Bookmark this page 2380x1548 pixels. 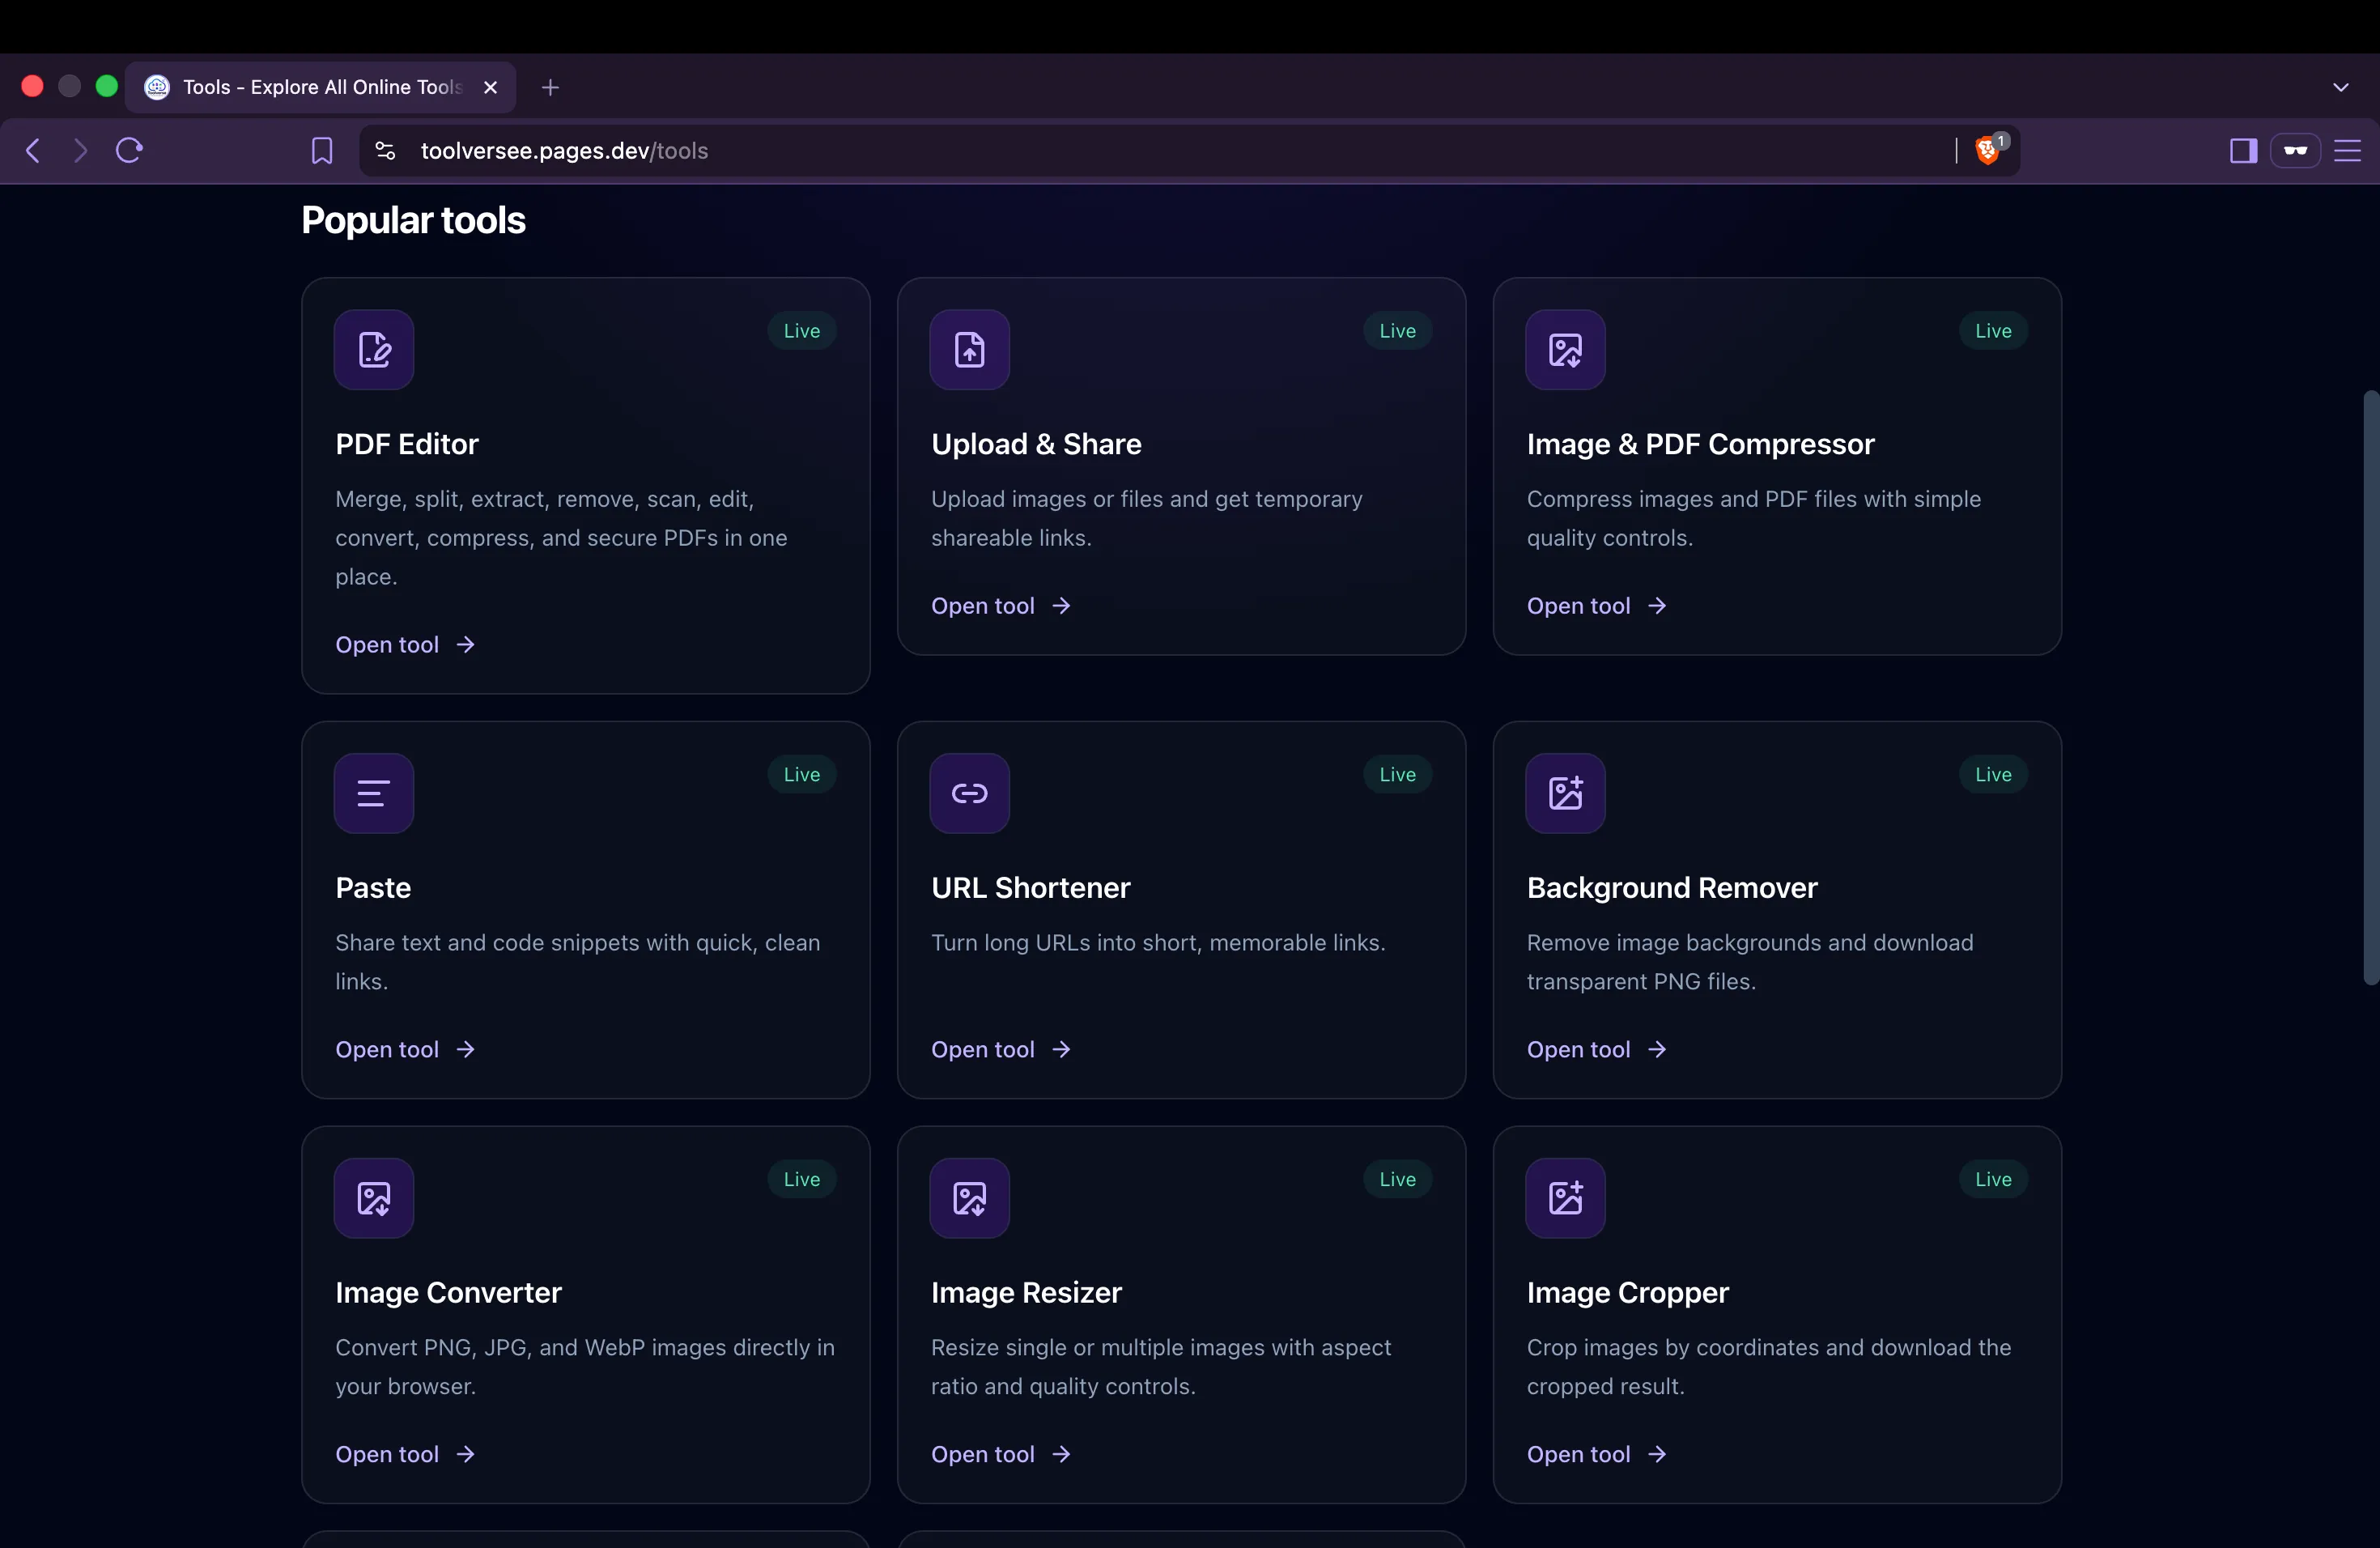pos(322,151)
